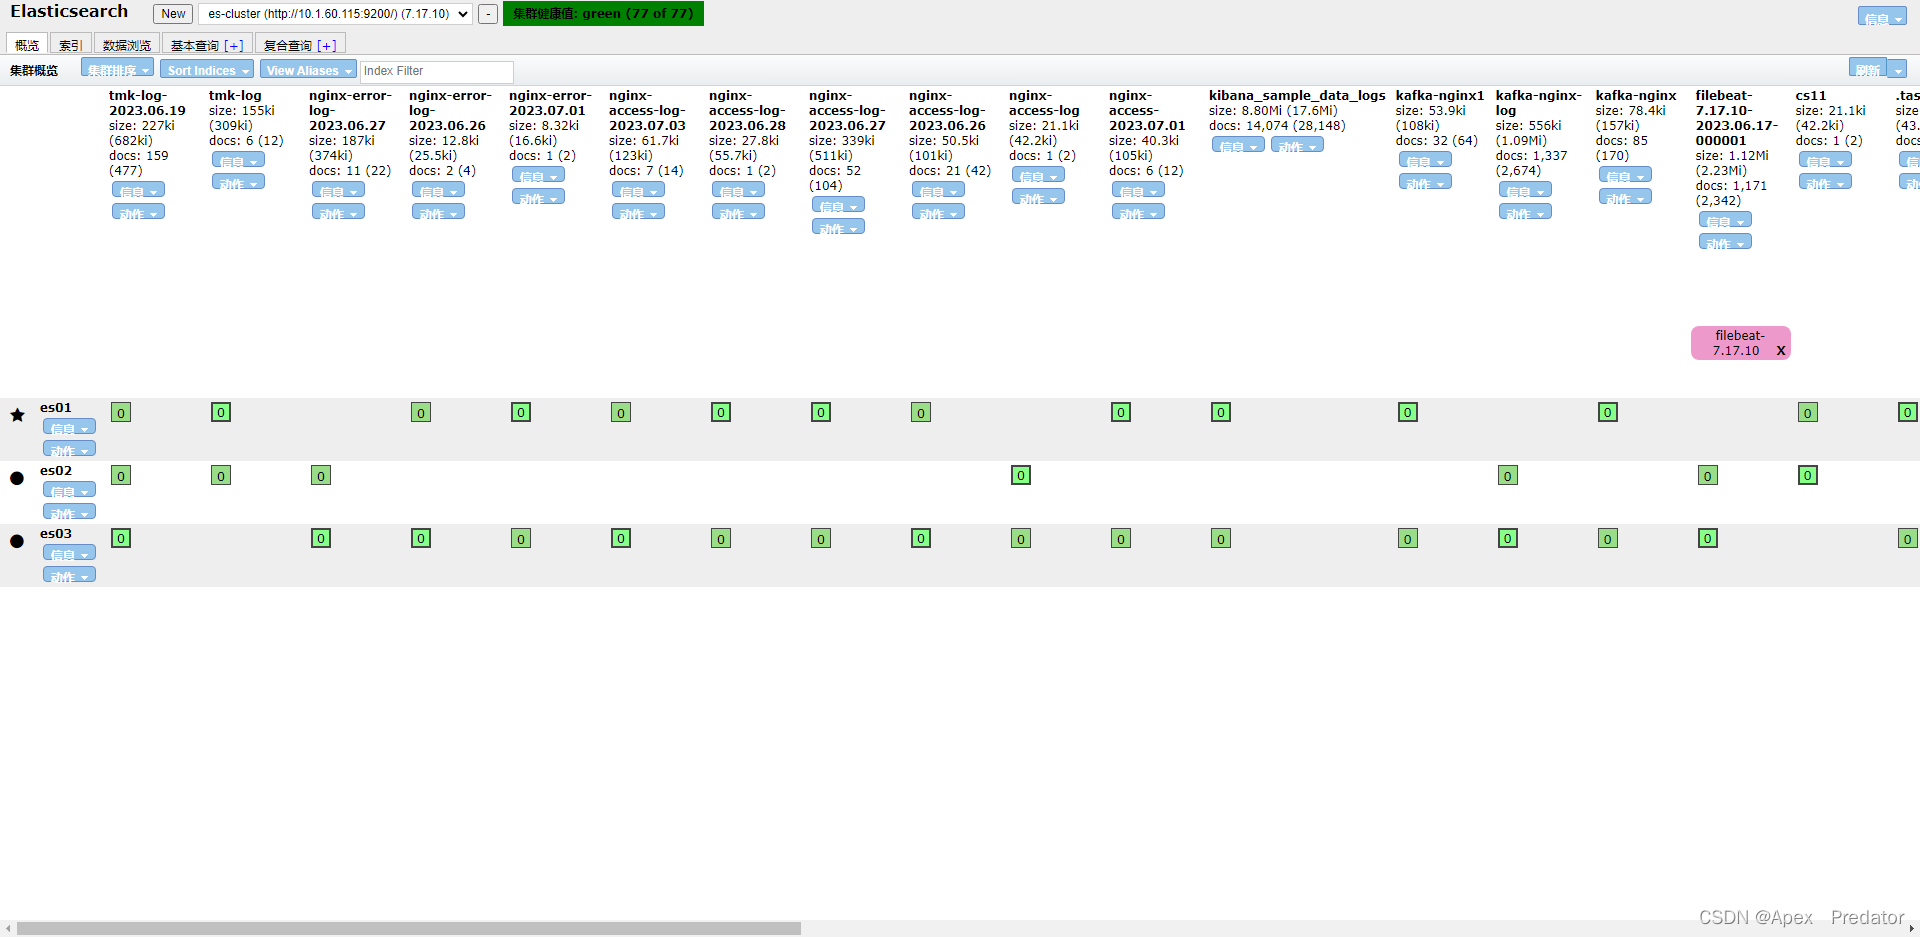
Task: Click the green cluster health indicator
Action: pyautogui.click(x=603, y=14)
